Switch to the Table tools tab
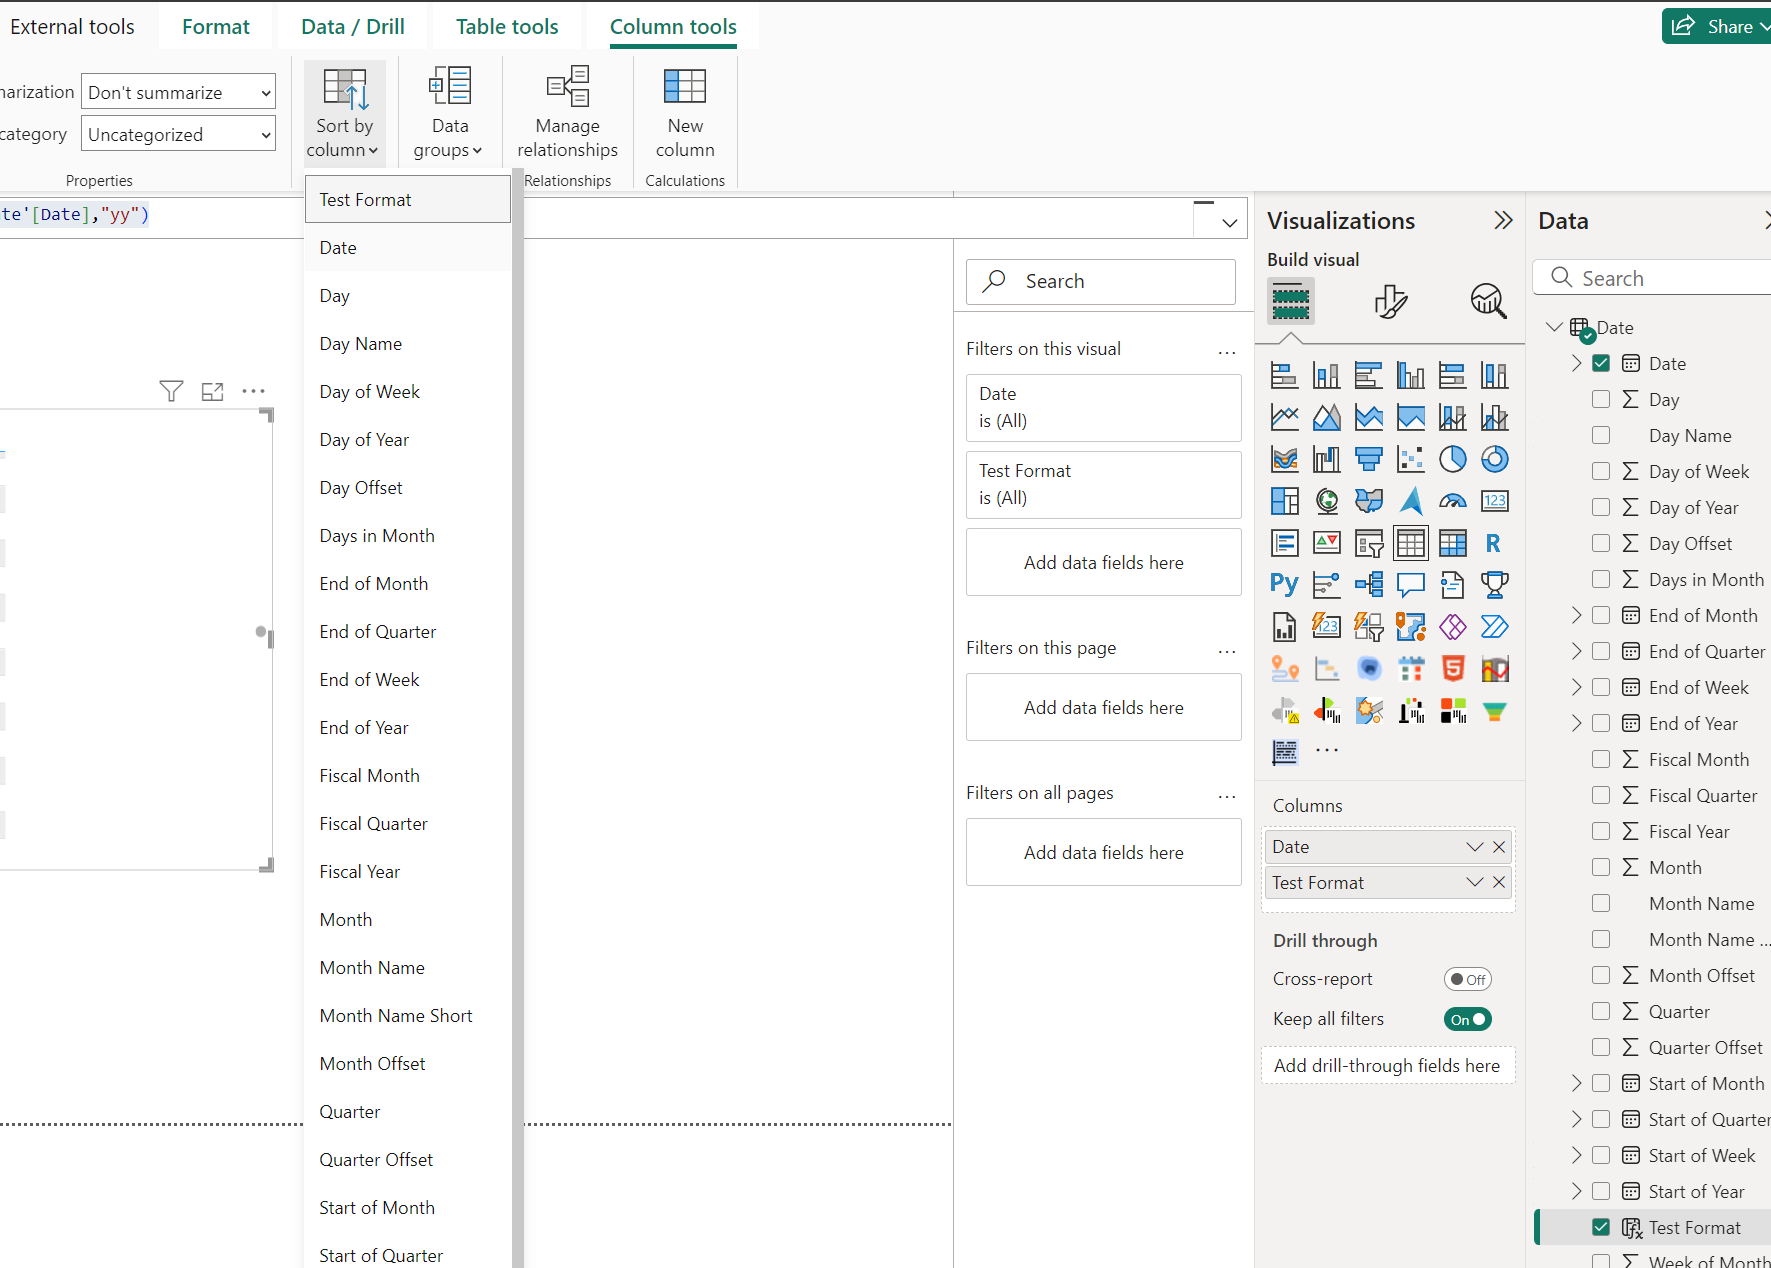Screen dimensions: 1771x1268 click(x=507, y=27)
